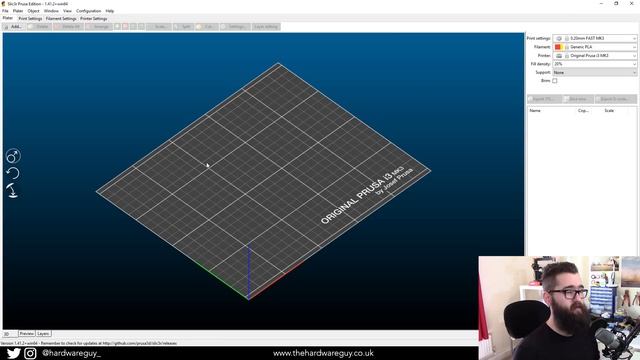Click Delete All in the toolbar

click(x=69, y=27)
